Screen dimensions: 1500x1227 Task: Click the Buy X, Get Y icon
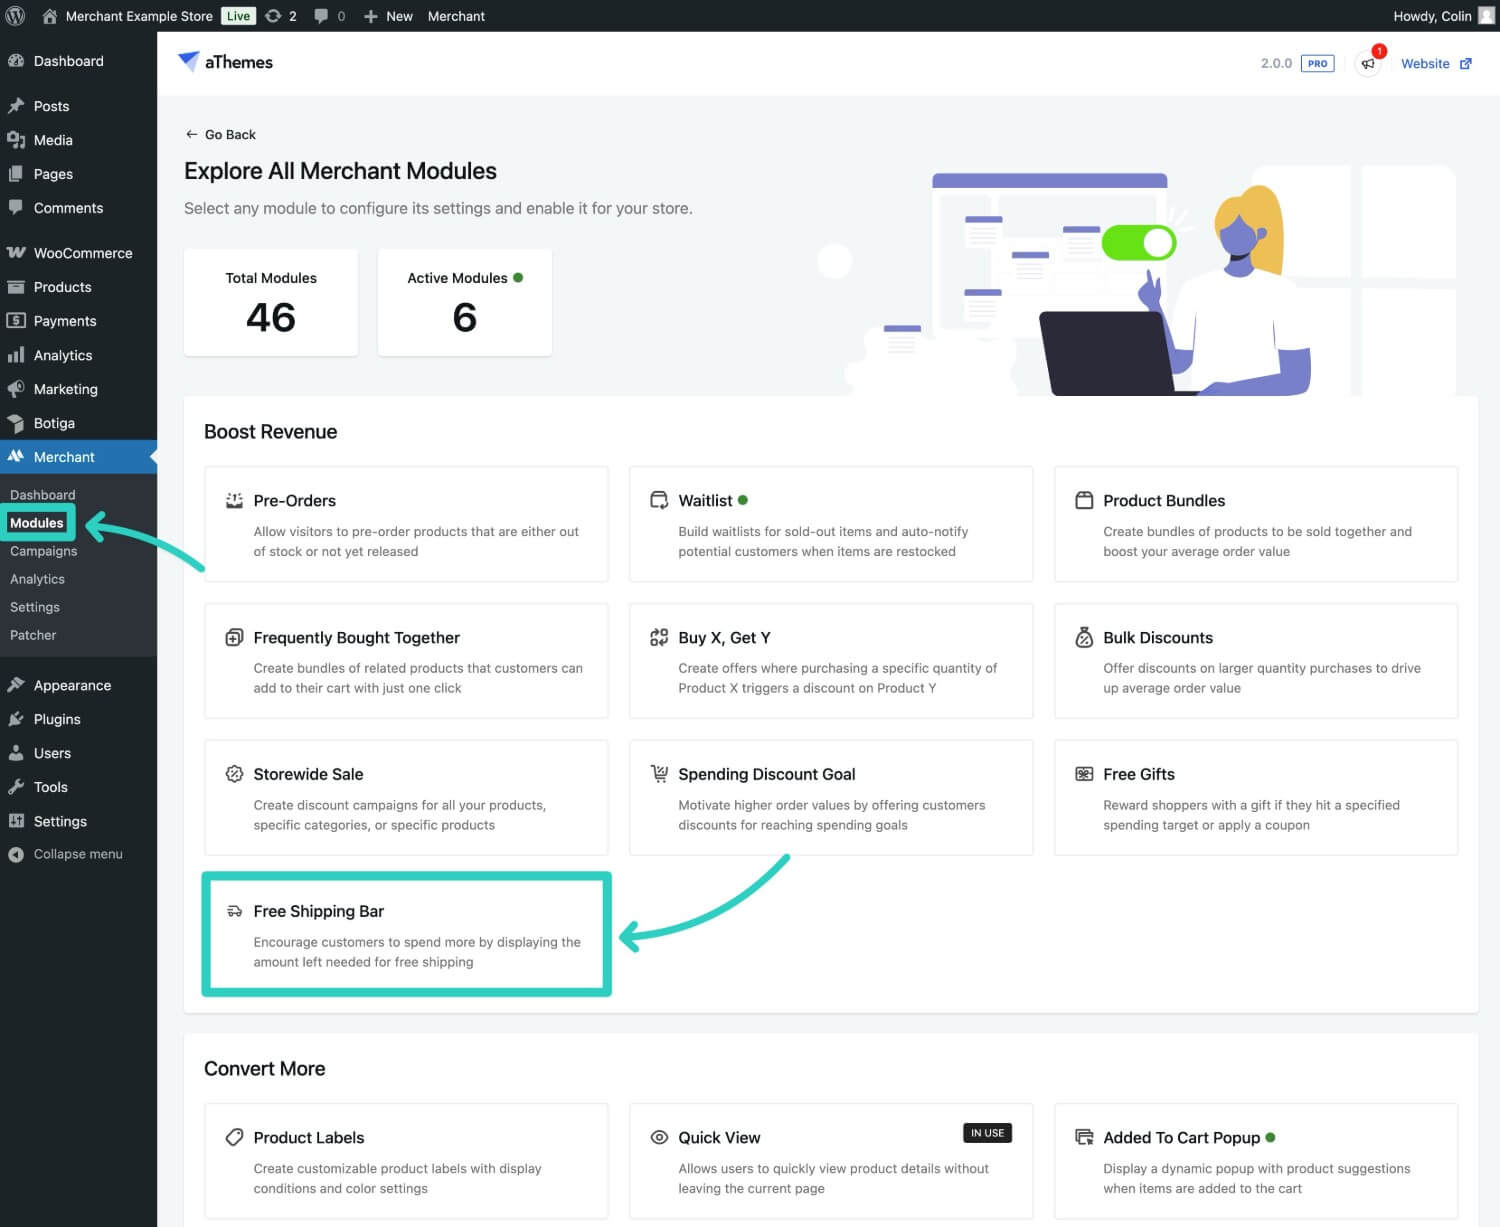point(659,637)
